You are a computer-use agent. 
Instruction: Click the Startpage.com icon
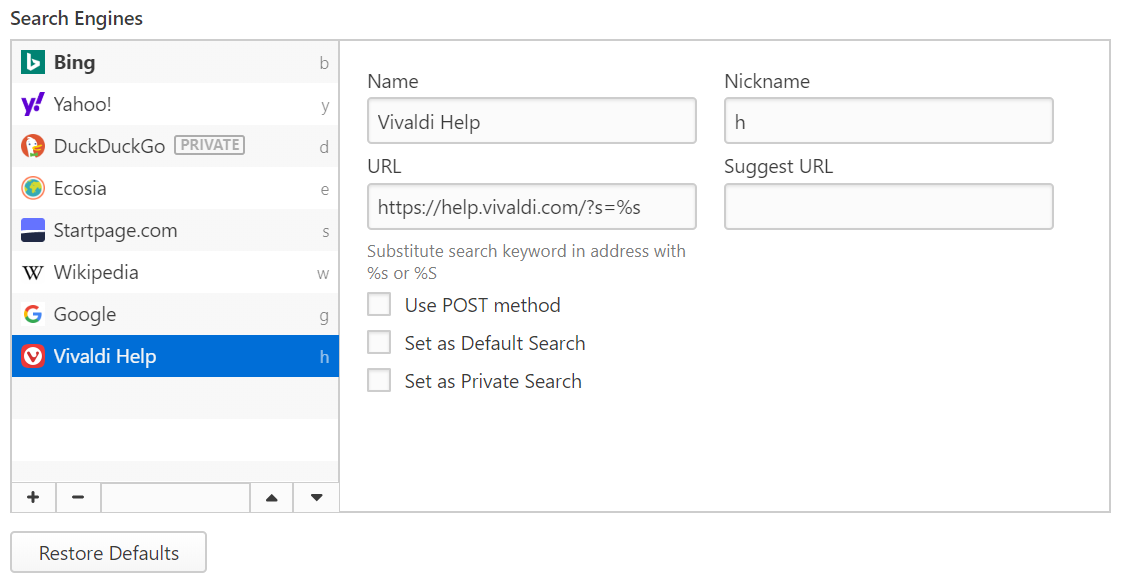click(33, 230)
